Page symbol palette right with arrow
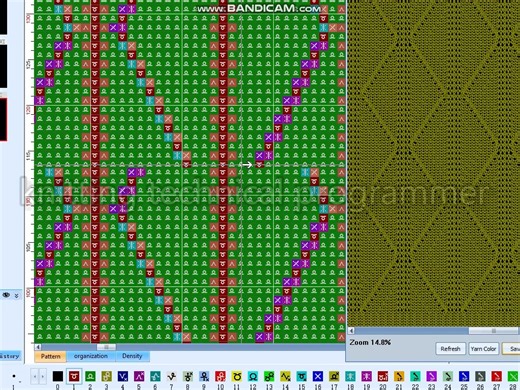Viewport: 520px width, 390px height. (x=43, y=377)
